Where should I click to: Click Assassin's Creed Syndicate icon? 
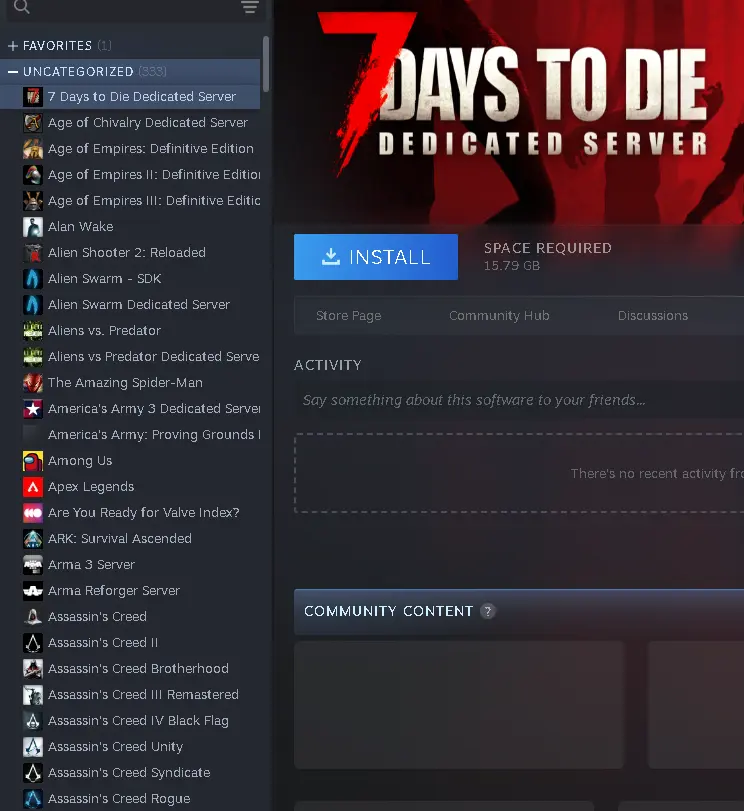pos(33,773)
